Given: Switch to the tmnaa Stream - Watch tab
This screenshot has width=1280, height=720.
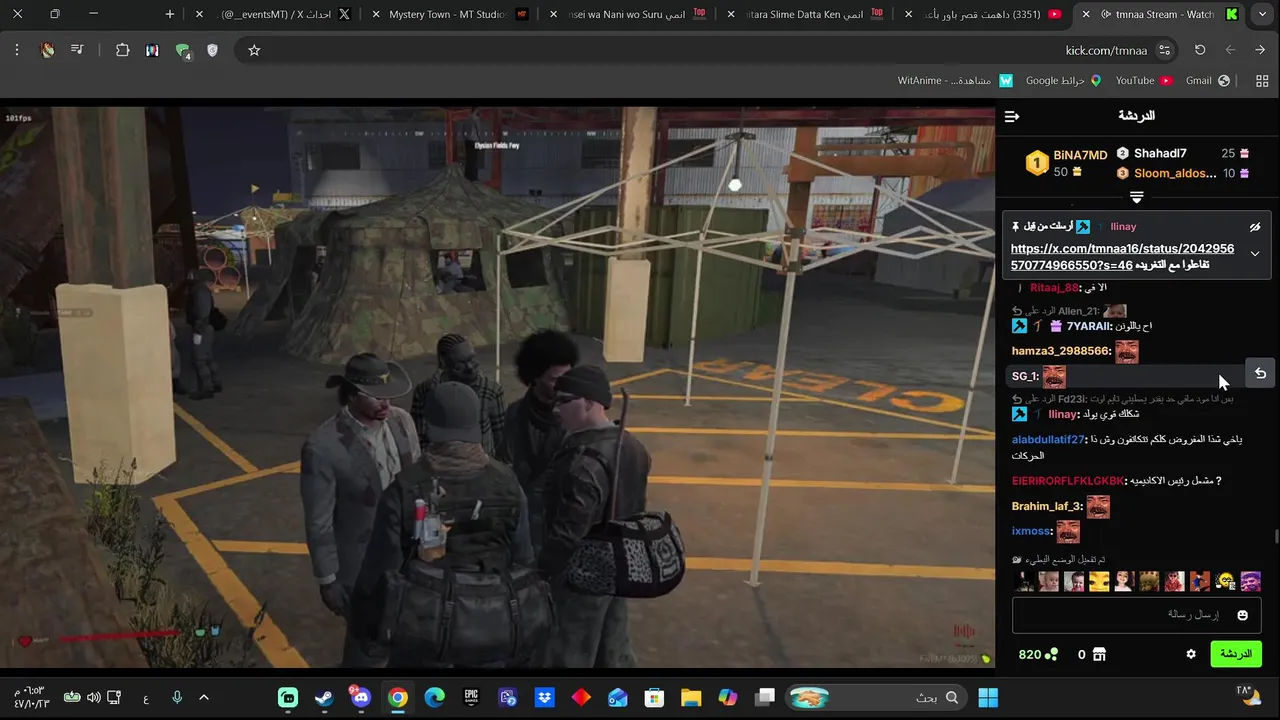Looking at the screenshot, I should [1160, 14].
